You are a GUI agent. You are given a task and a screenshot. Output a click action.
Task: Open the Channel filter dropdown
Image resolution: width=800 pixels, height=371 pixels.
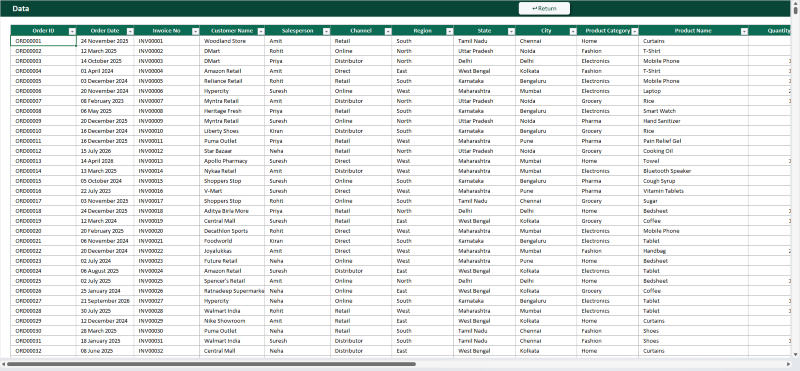tap(388, 31)
